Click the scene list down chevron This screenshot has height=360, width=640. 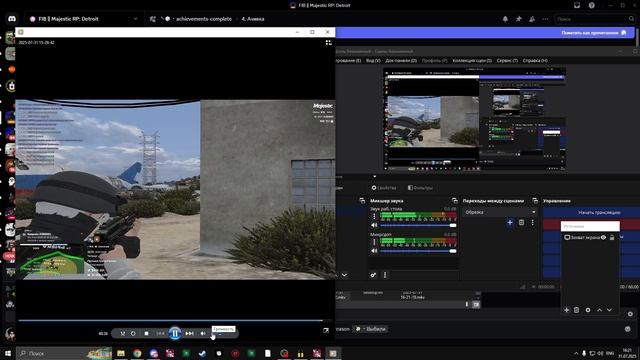click(x=344, y=275)
